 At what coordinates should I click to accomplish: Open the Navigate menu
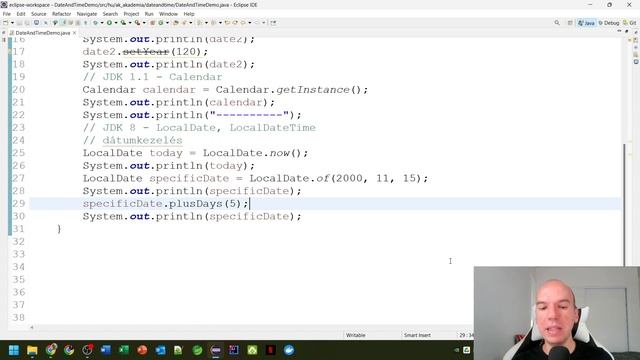tap(87, 14)
